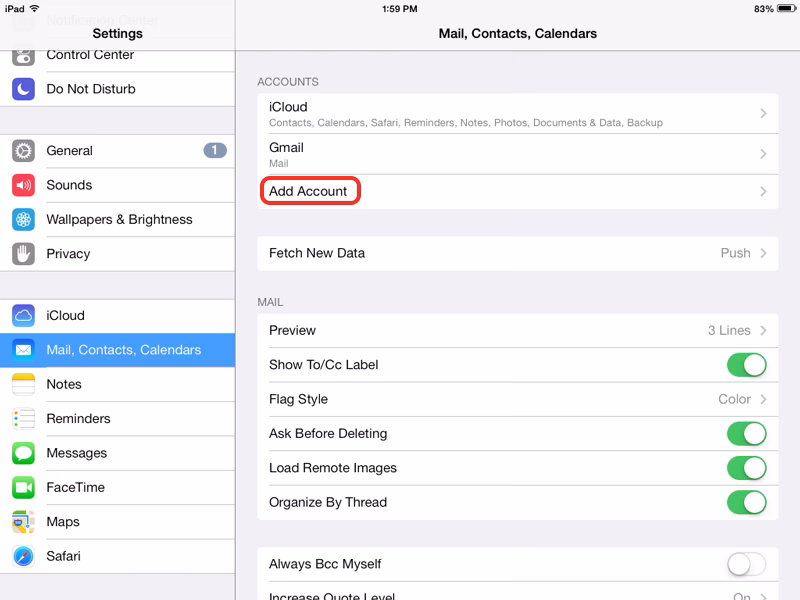Open the Preview 3 Lines option
Image resolution: width=800 pixels, height=600 pixels.
517,331
